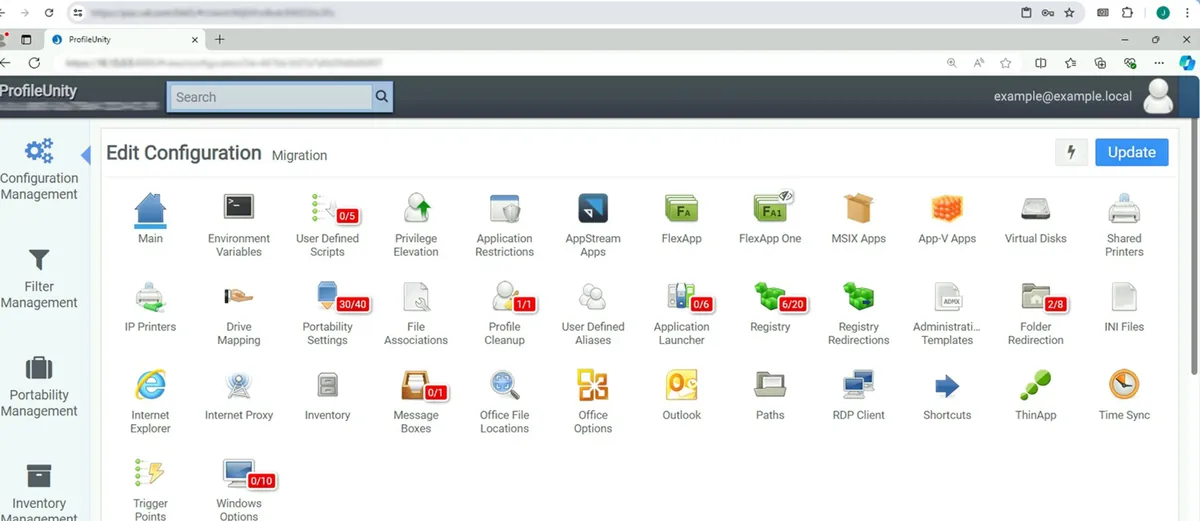The width and height of the screenshot is (1200, 521).
Task: Click the Update button
Action: pyautogui.click(x=1131, y=152)
